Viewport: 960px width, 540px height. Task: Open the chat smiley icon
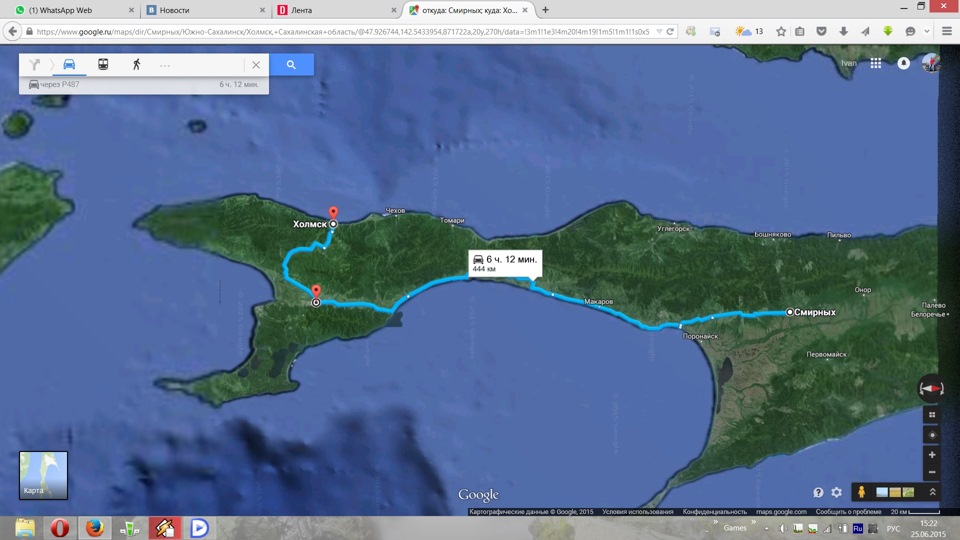pyautogui.click(x=910, y=31)
